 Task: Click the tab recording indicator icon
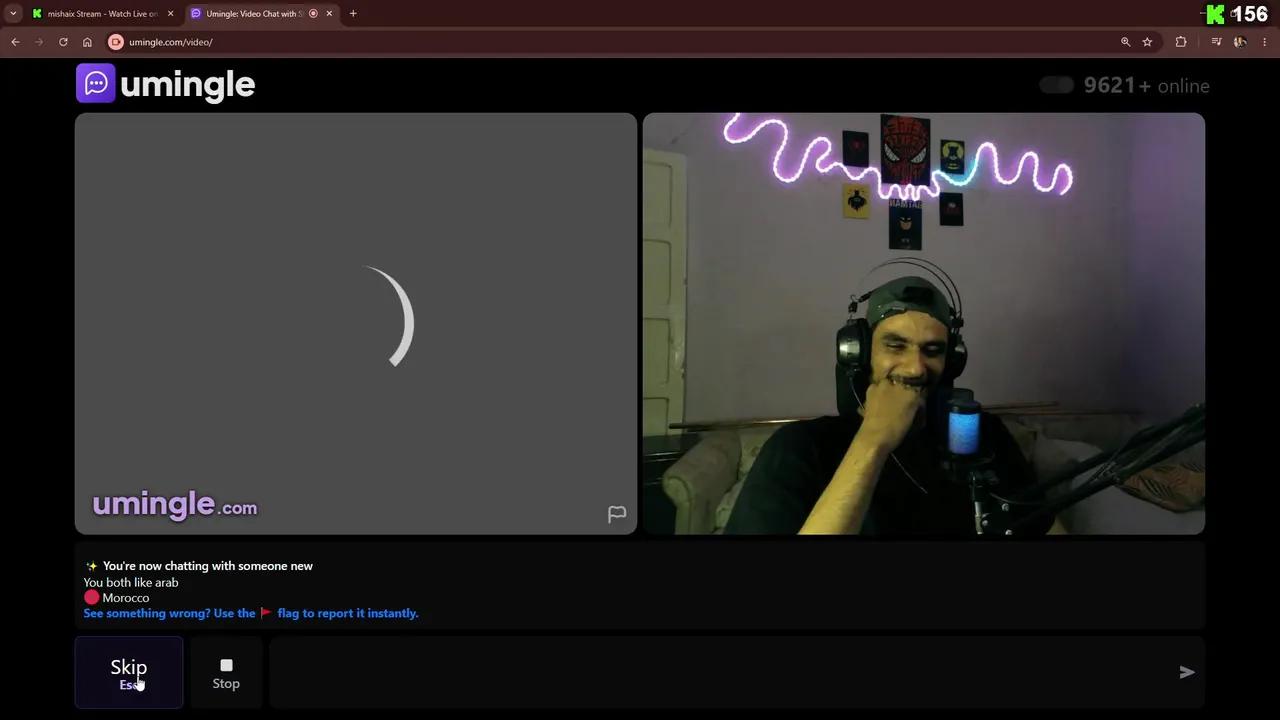click(x=313, y=14)
